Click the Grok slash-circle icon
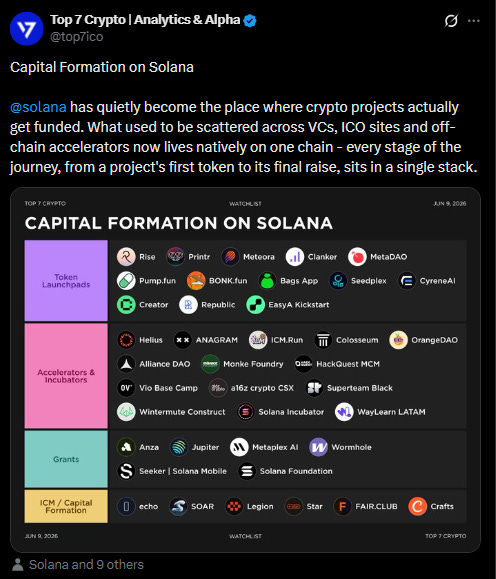The height and width of the screenshot is (579, 496). pos(451,21)
